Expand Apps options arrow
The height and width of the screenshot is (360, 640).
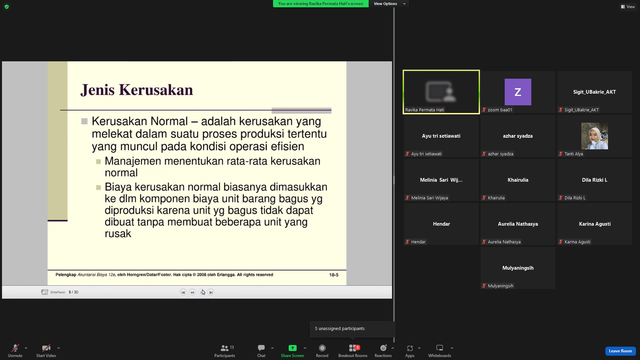click(x=419, y=348)
